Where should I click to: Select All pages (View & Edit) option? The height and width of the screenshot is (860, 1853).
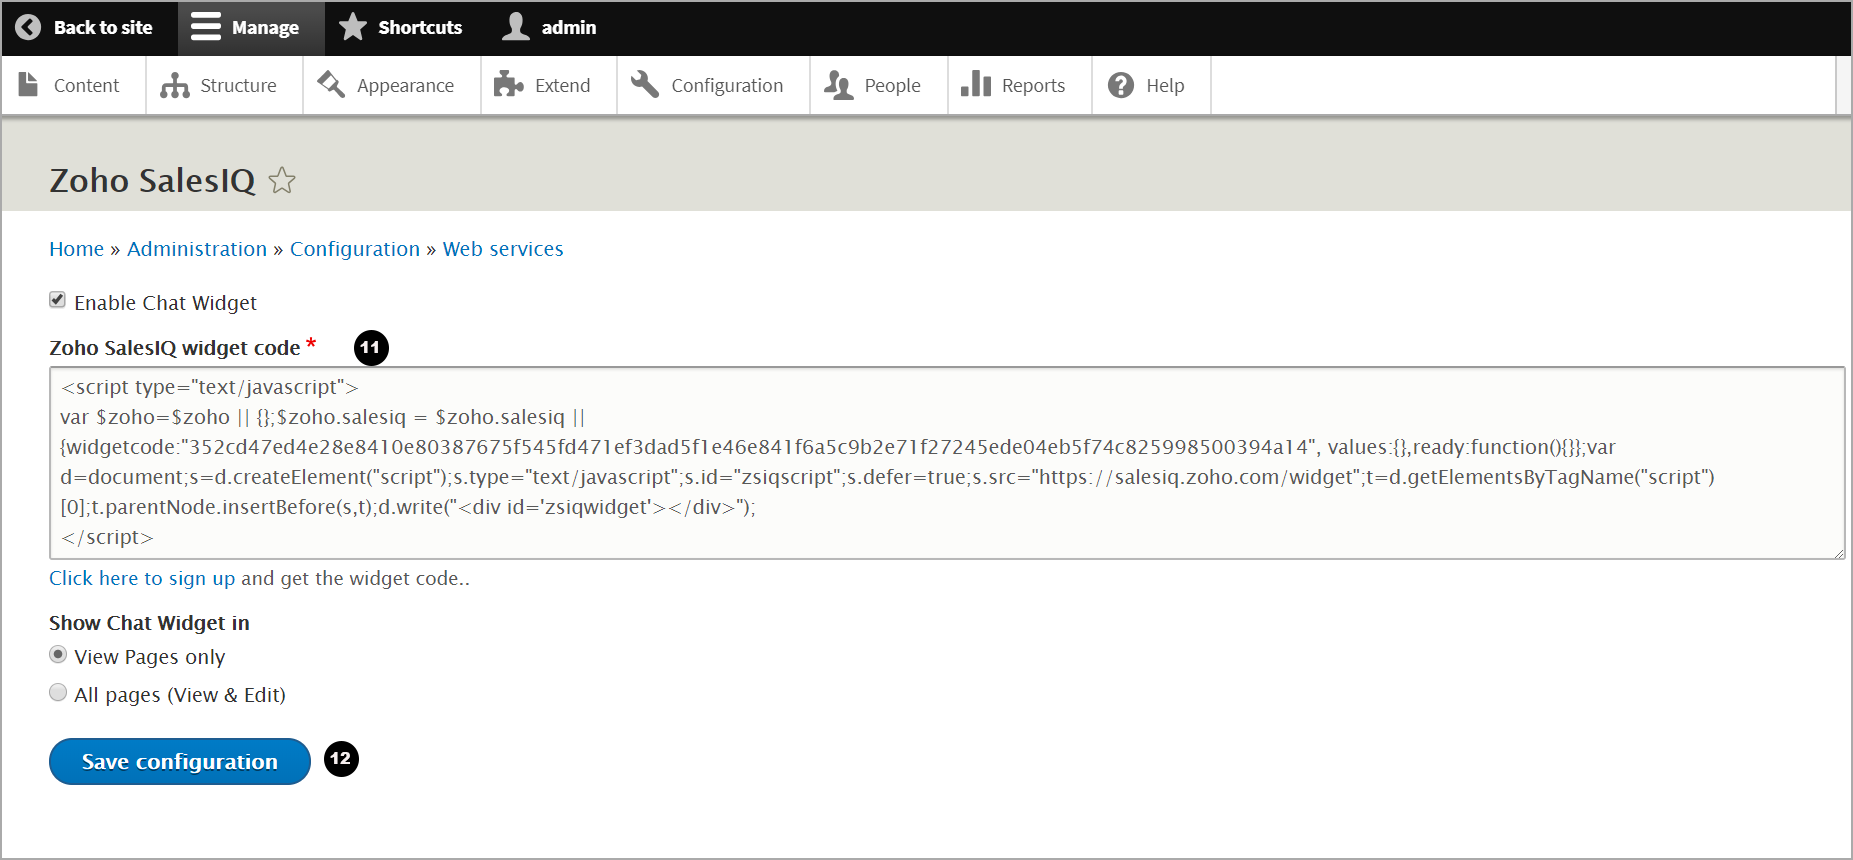(58, 693)
